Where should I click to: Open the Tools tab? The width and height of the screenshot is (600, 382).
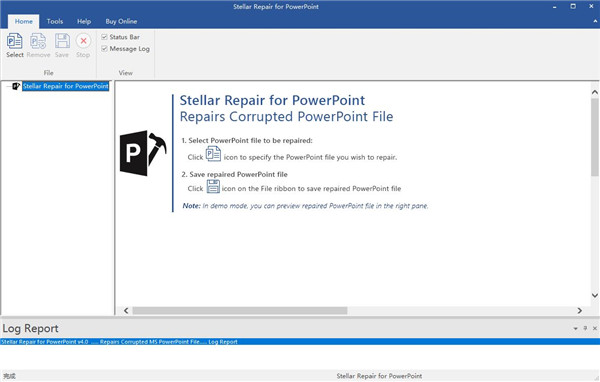(55, 21)
